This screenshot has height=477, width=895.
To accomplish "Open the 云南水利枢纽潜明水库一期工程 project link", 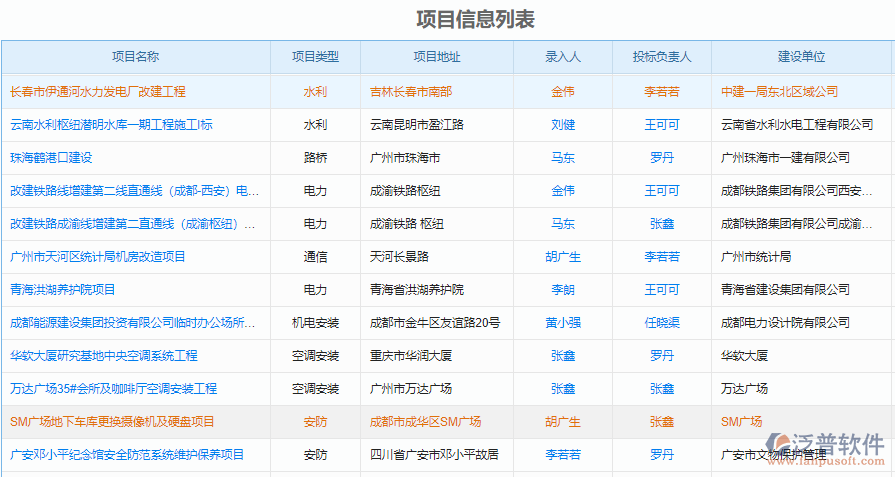I will point(111,125).
